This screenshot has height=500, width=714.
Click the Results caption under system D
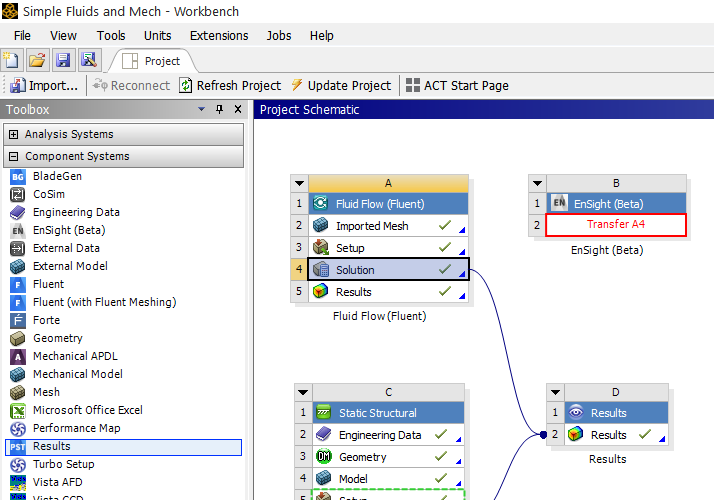(607, 459)
